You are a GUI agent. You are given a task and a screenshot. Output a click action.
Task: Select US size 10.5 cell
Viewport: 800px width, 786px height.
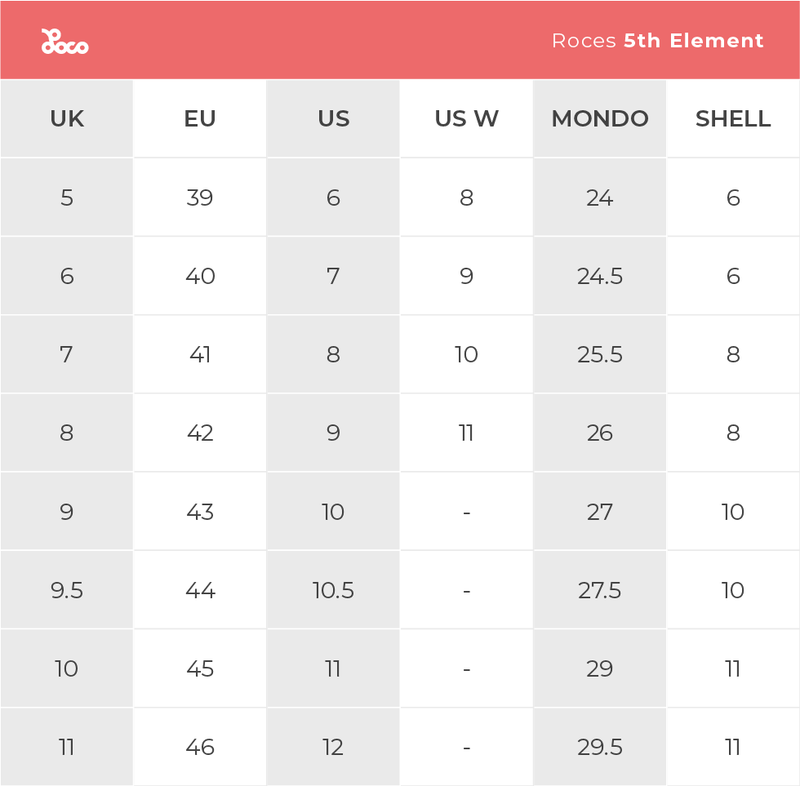tap(333, 590)
